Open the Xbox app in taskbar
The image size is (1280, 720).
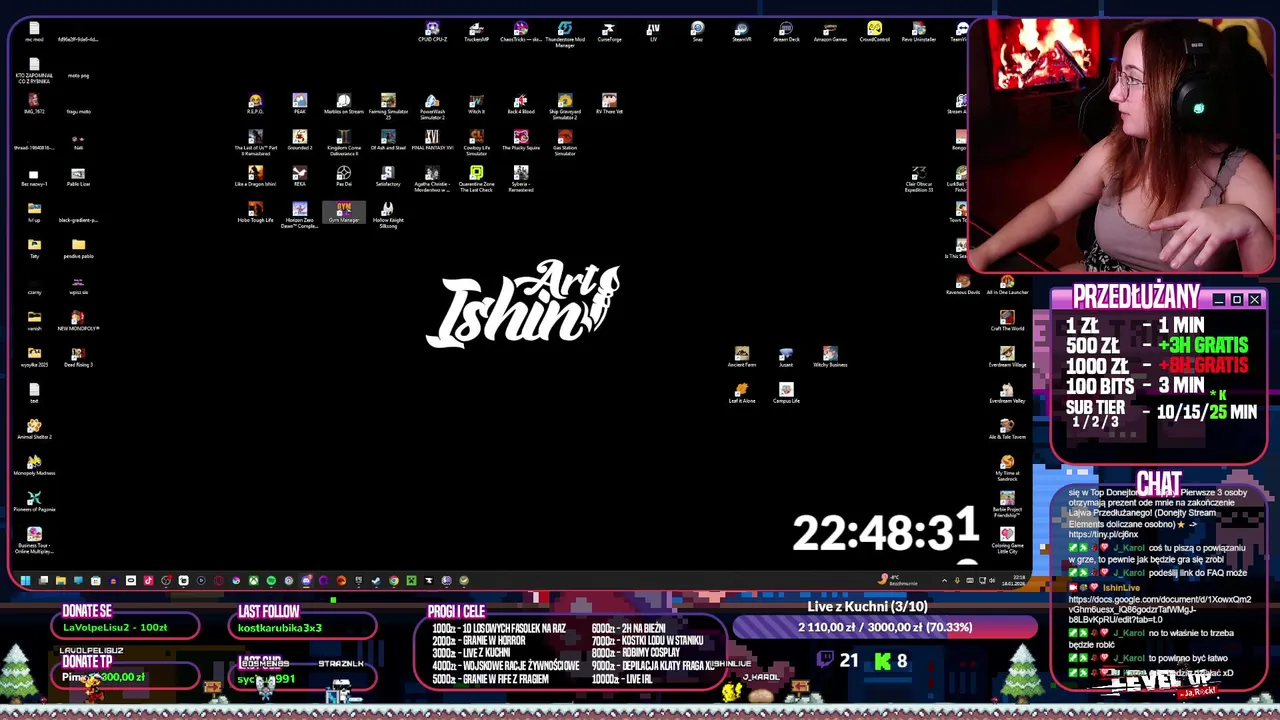[253, 580]
